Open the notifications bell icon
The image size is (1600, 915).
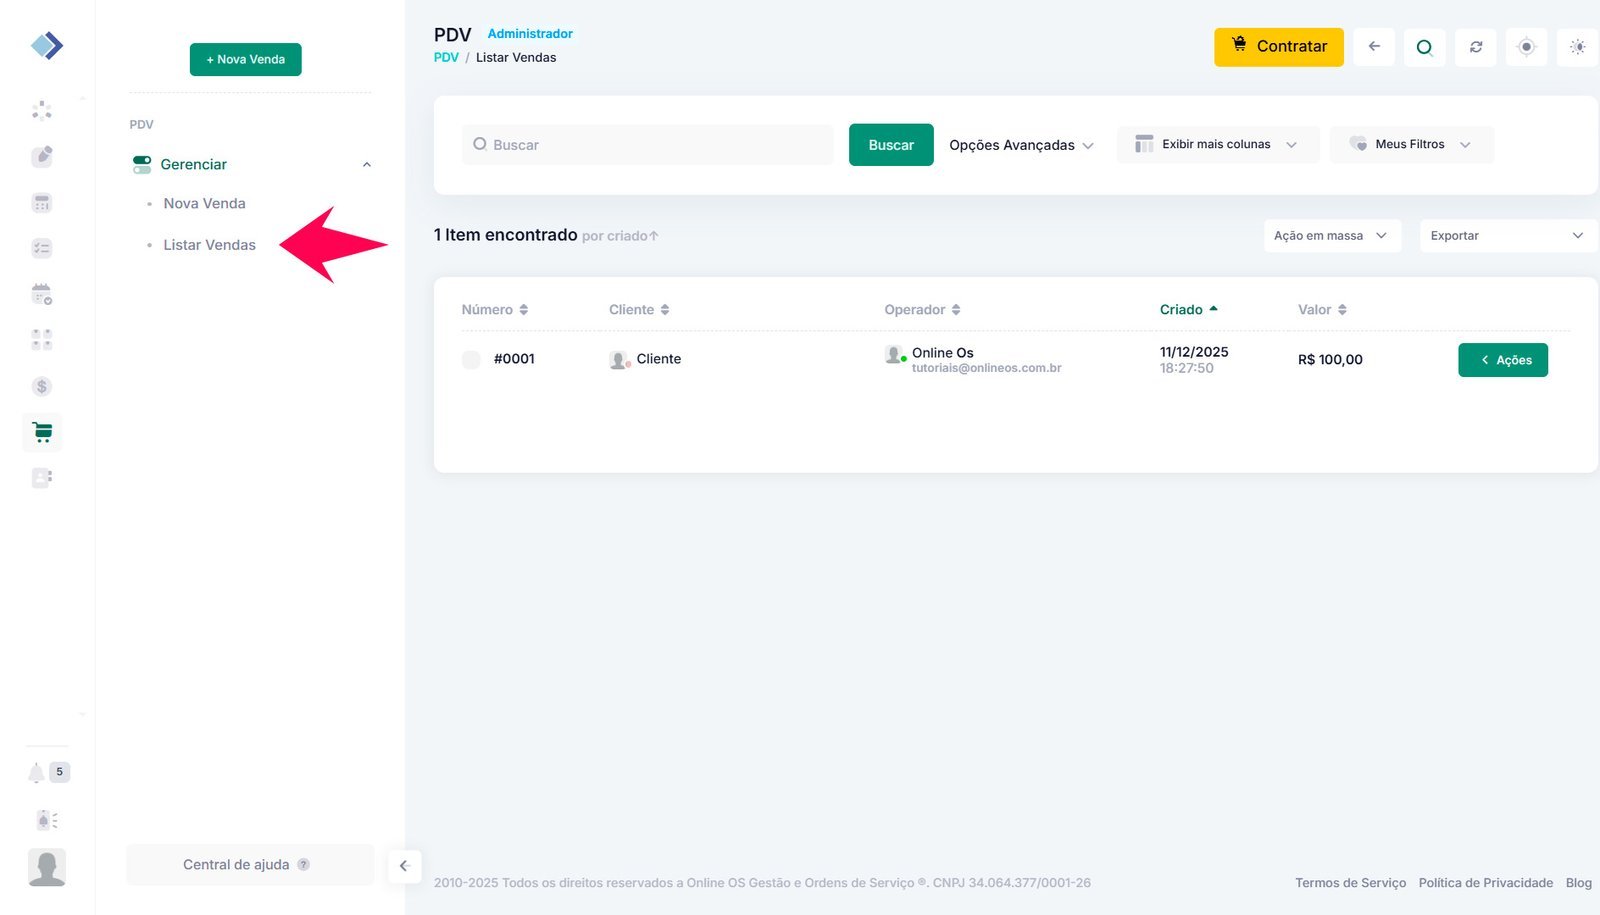coord(37,772)
